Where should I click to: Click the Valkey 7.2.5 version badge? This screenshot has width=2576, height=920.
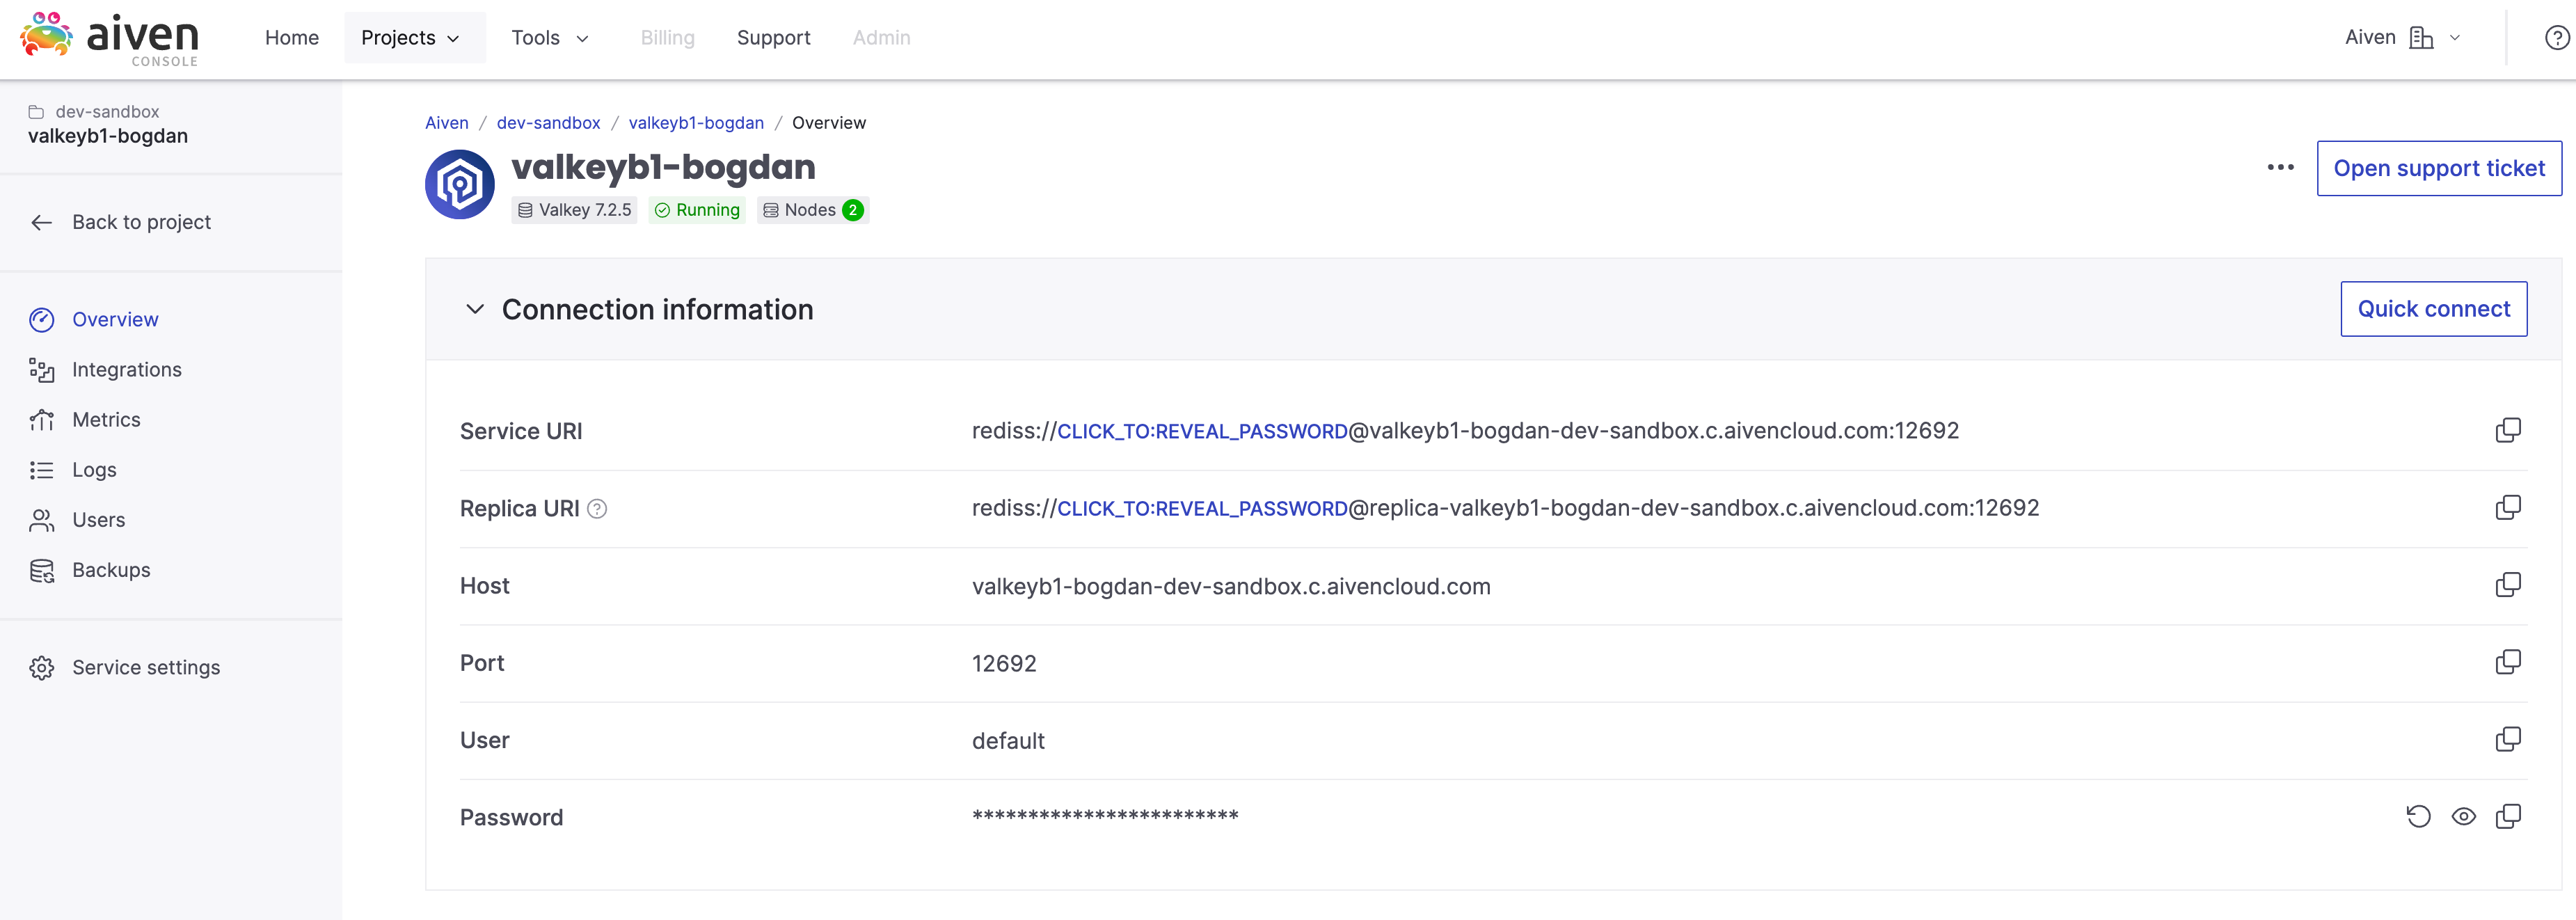point(574,210)
